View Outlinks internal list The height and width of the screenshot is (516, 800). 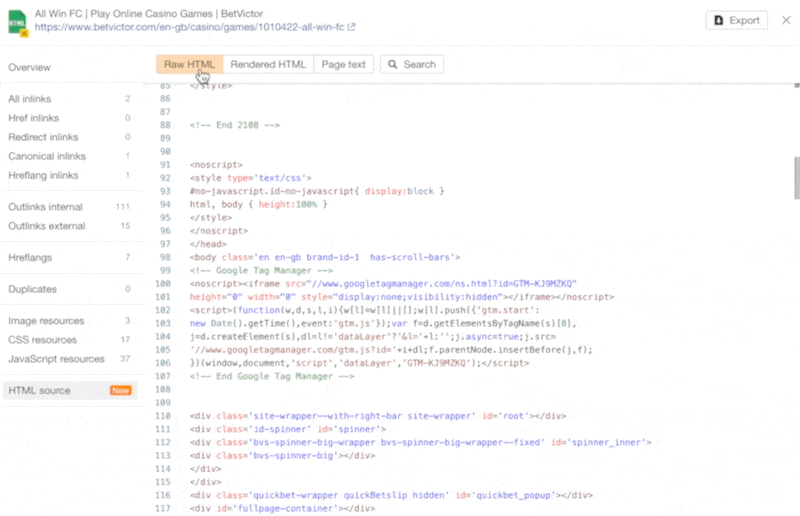pyautogui.click(x=45, y=207)
